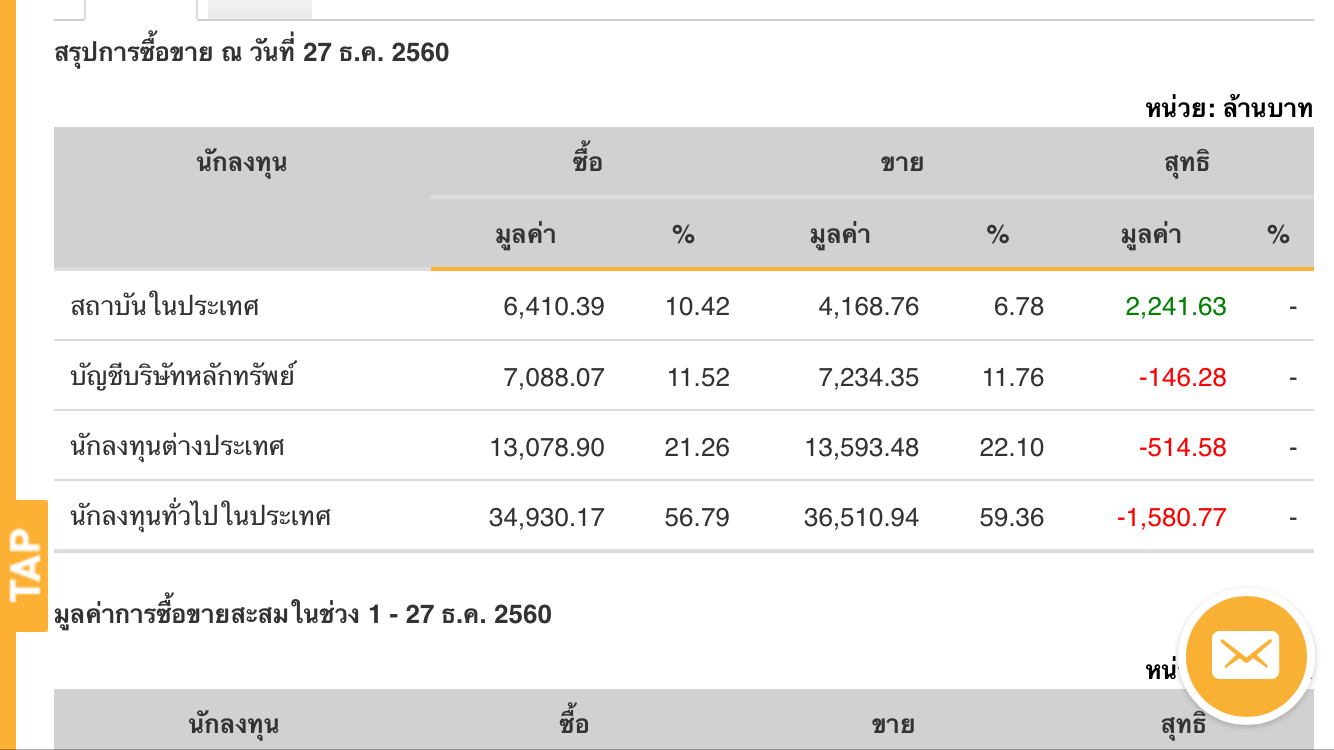Open the orange mail envelope button
The height and width of the screenshot is (750, 1334).
(1245, 656)
